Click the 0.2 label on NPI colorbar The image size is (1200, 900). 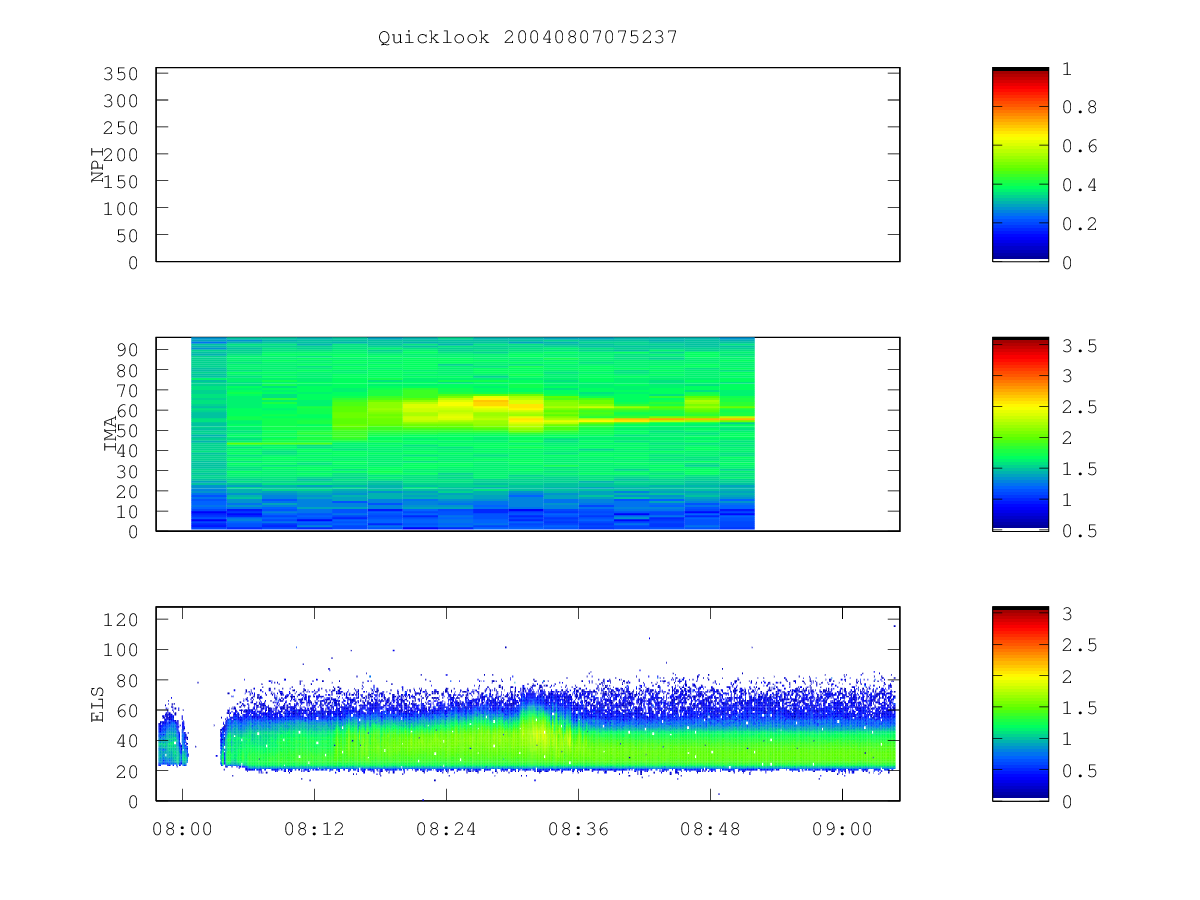click(1078, 223)
